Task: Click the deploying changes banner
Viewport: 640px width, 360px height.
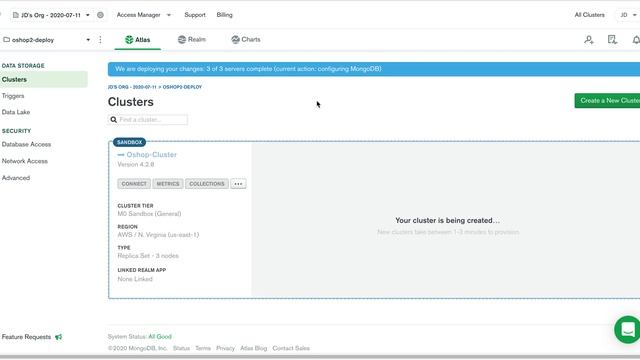Action: (374, 69)
